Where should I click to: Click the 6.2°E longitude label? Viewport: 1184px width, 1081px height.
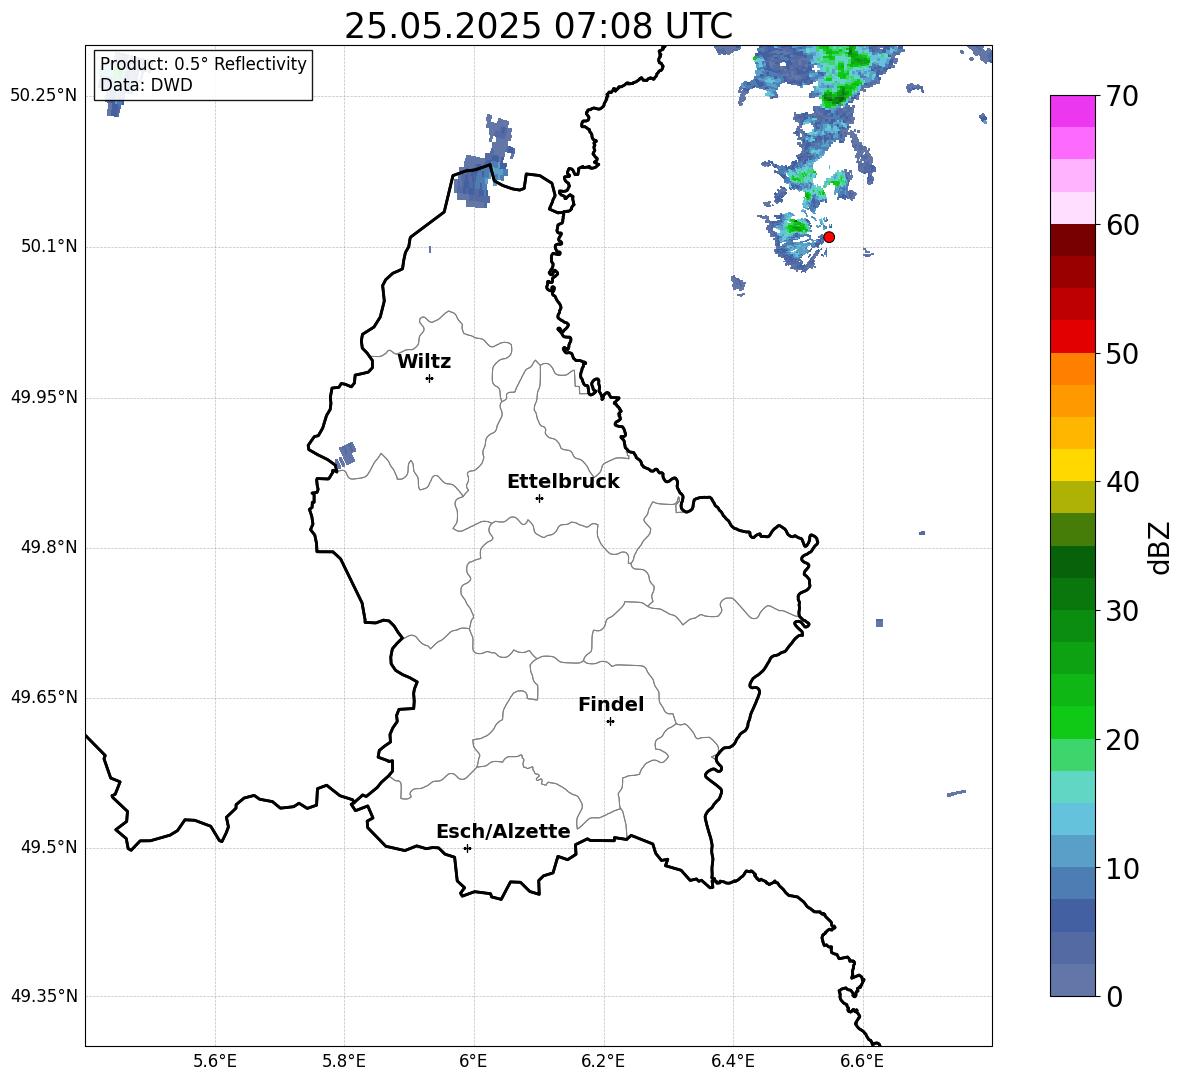(x=603, y=1061)
